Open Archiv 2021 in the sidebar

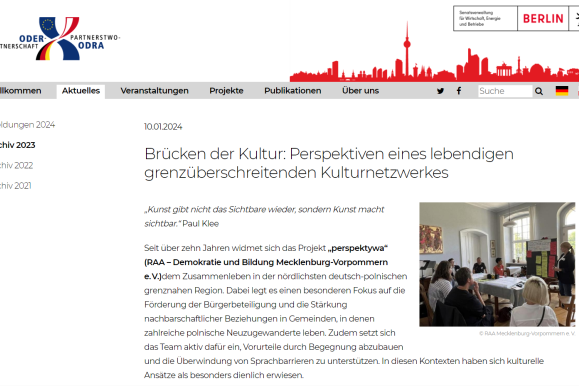16,186
